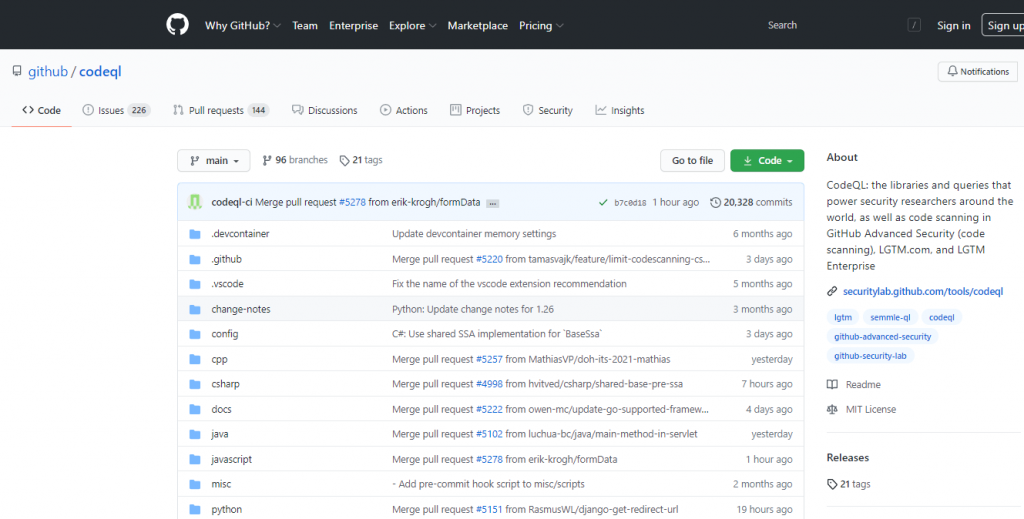Open the codeql-ci author link
1024x519 pixels.
point(232,202)
